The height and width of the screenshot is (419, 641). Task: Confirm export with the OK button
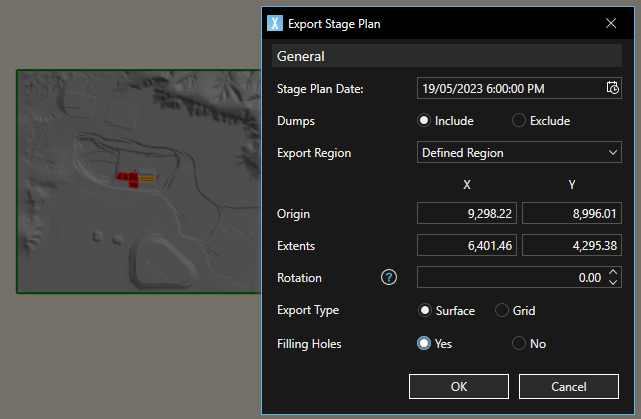[458, 387]
